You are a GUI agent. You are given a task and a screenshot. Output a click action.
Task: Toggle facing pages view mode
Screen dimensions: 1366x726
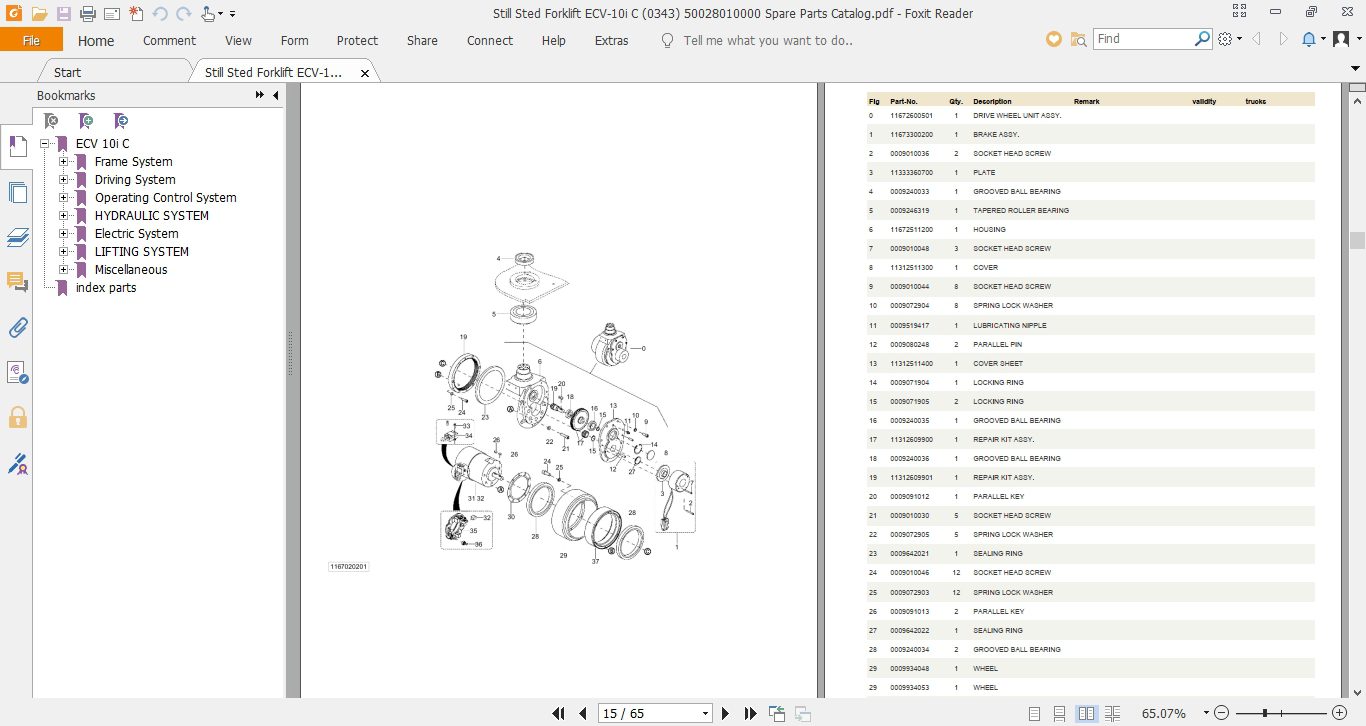pyautogui.click(x=1086, y=713)
